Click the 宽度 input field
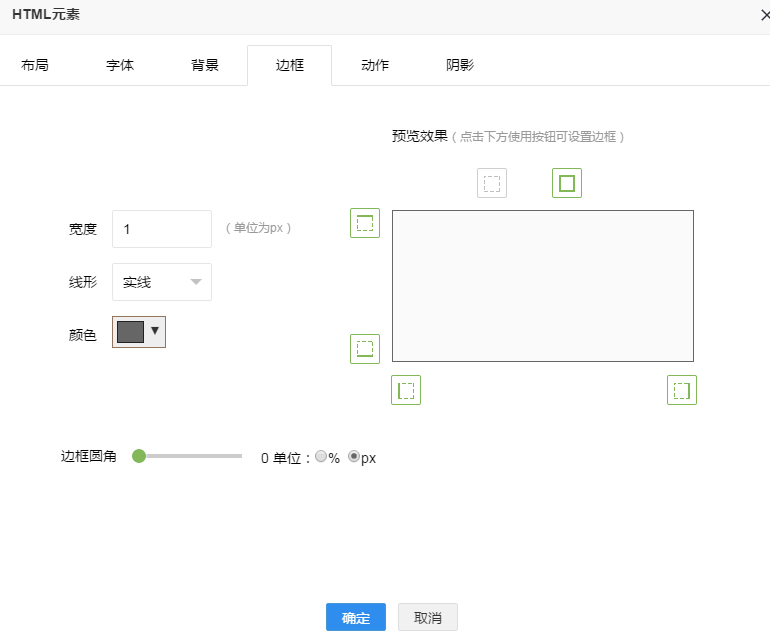The height and width of the screenshot is (638, 770). [162, 229]
